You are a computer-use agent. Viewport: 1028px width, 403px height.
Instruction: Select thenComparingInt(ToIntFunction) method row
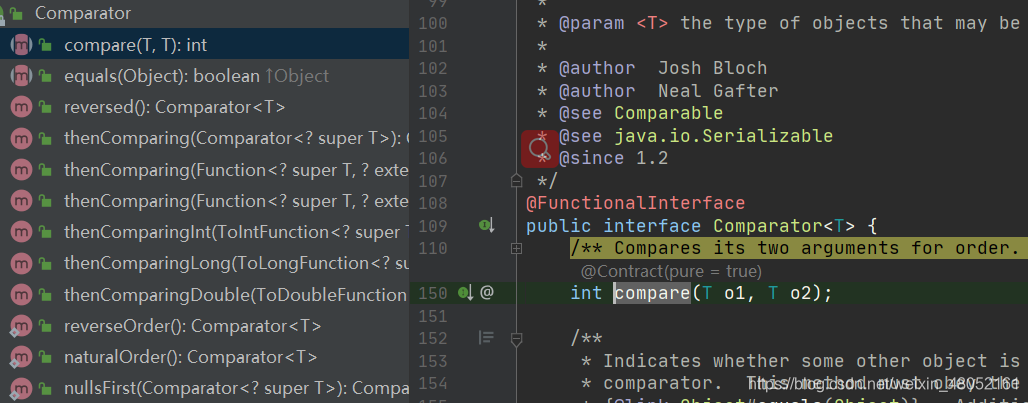[x=205, y=232]
